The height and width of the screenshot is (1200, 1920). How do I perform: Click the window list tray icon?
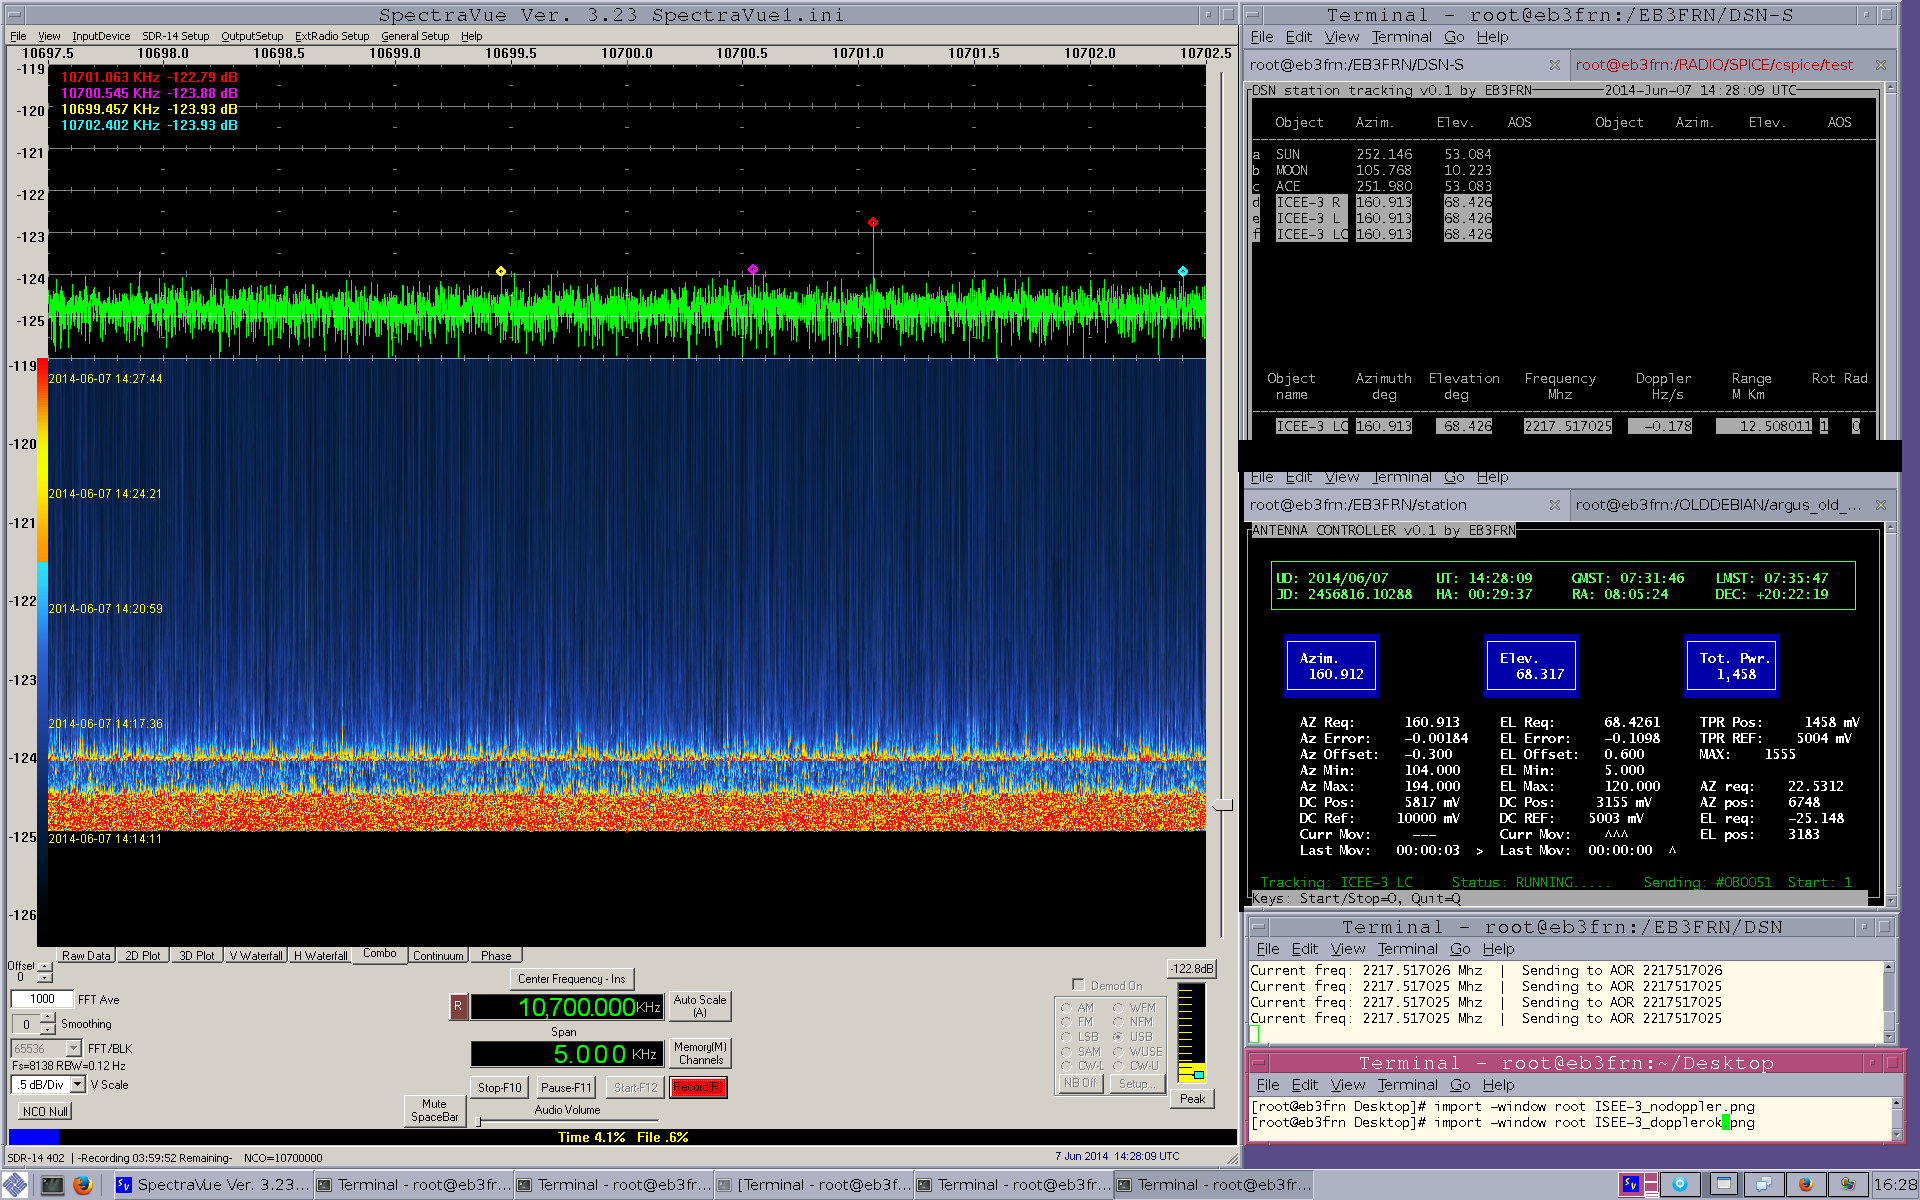coord(1764,1185)
